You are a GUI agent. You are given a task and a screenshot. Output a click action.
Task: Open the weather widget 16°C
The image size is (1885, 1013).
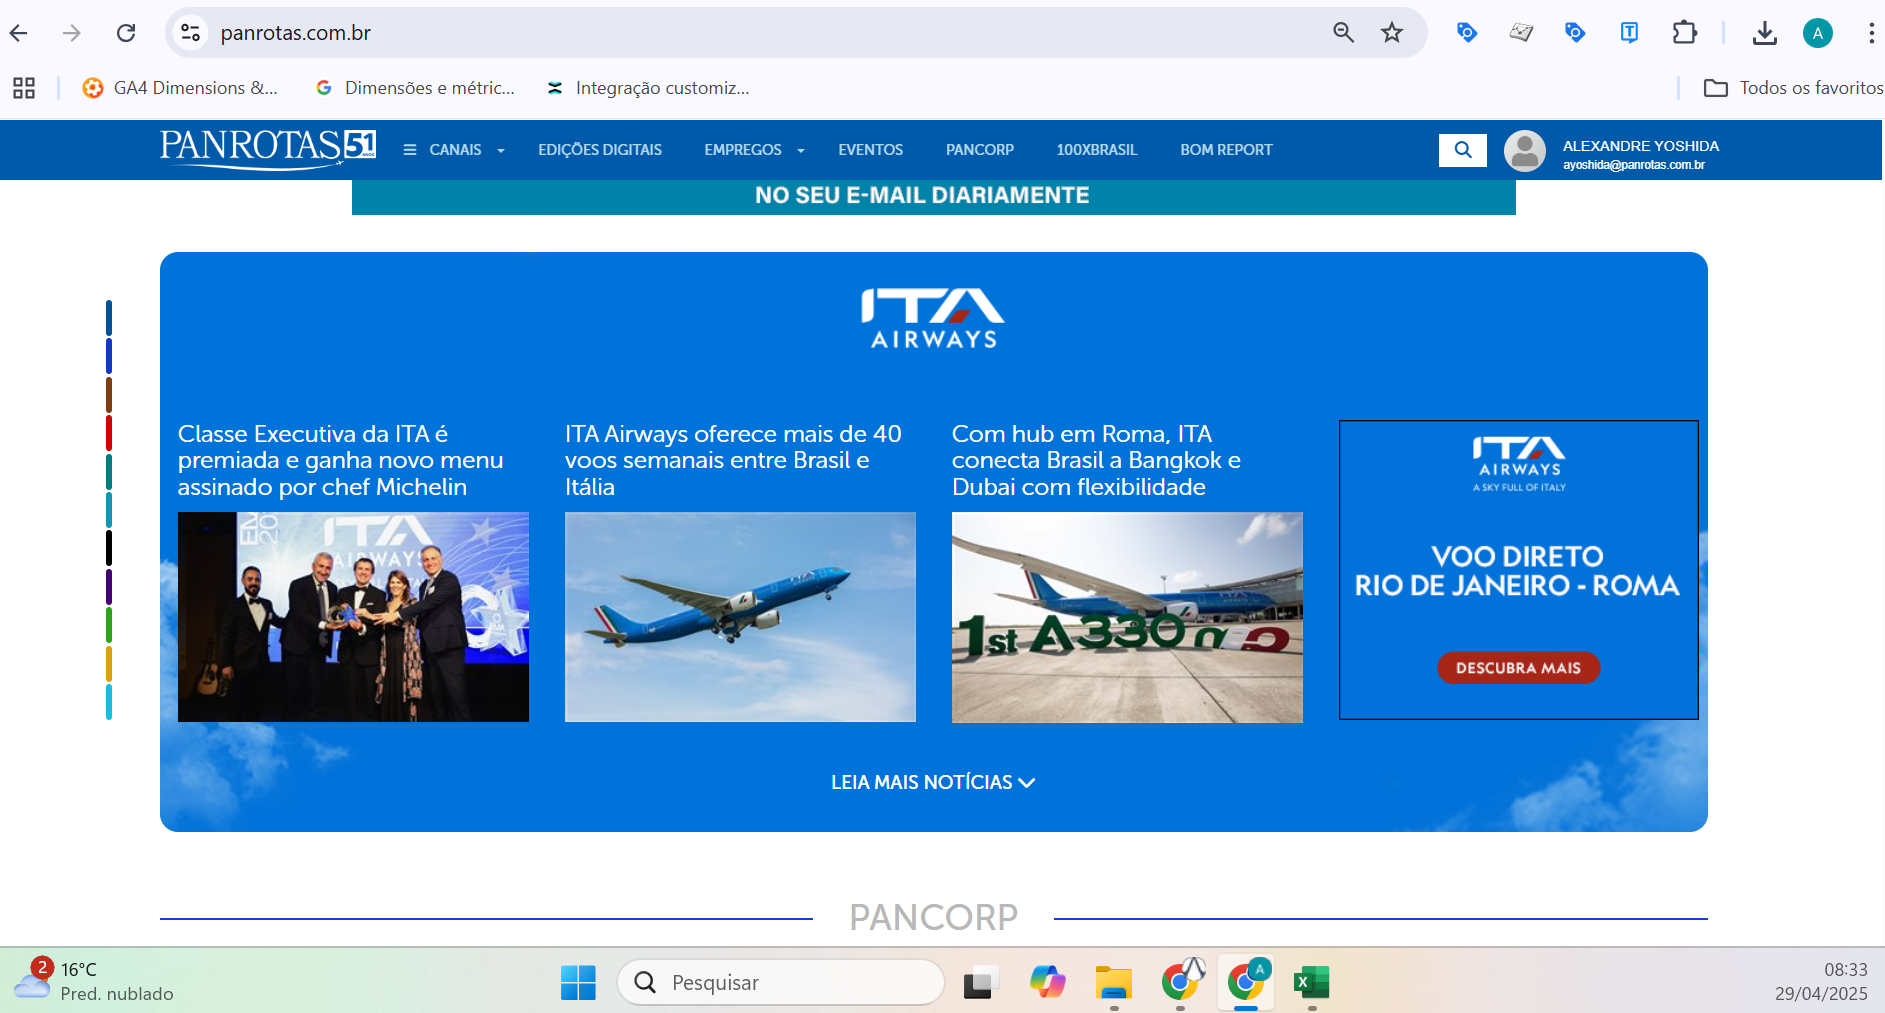pyautogui.click(x=95, y=981)
